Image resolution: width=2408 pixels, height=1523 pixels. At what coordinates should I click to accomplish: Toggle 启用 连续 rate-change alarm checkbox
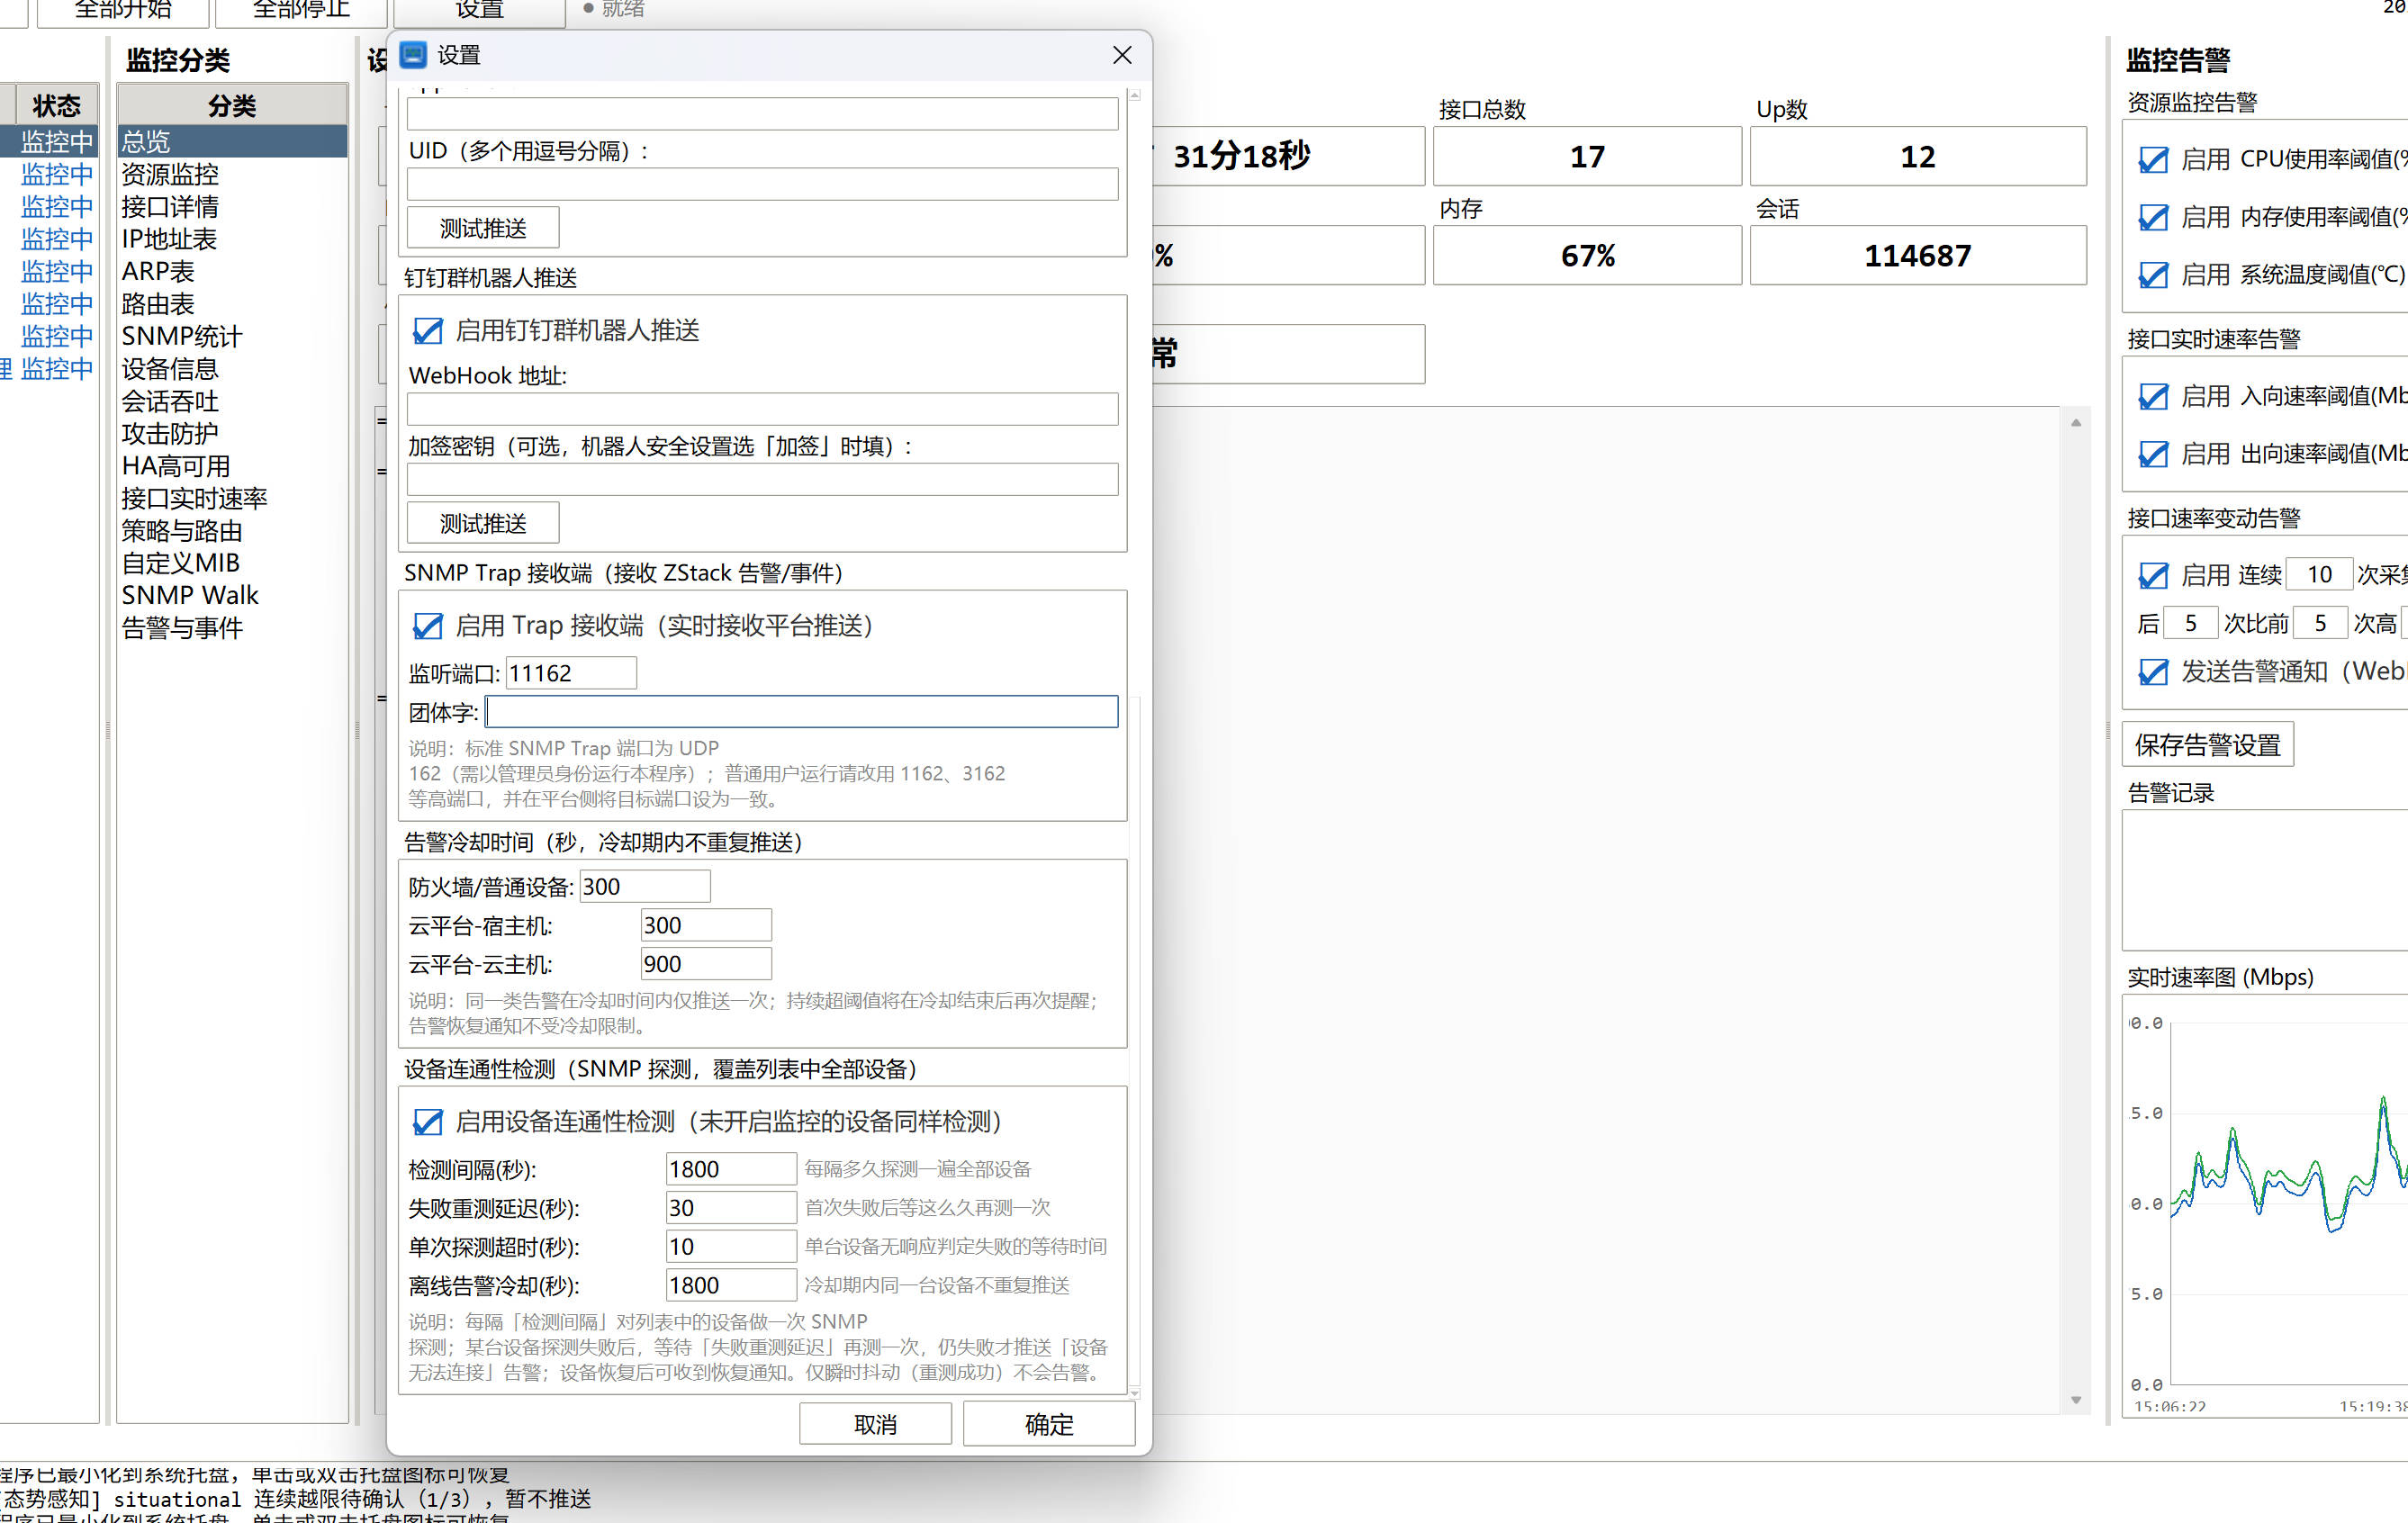[x=2153, y=576]
